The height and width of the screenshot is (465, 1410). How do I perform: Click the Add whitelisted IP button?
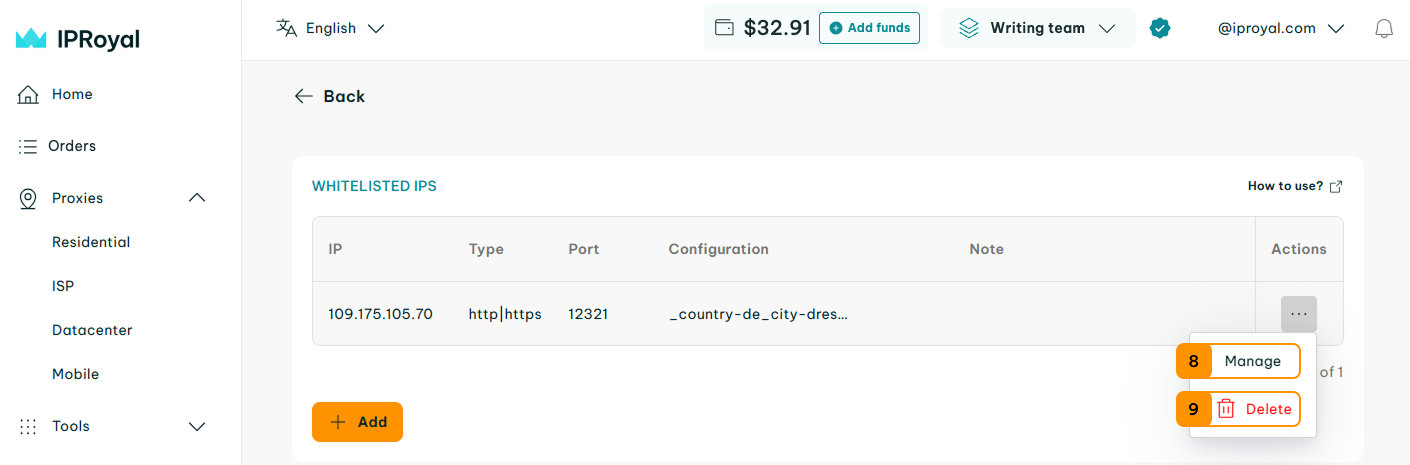pos(357,422)
